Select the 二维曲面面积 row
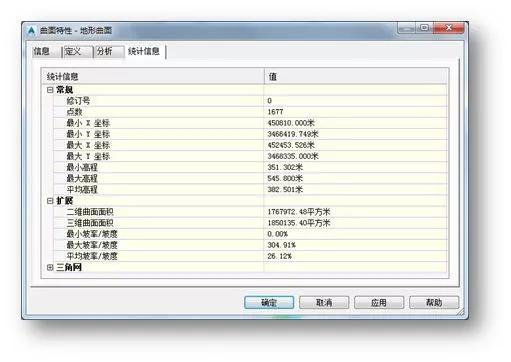This screenshot has width=511, height=362. [250, 212]
